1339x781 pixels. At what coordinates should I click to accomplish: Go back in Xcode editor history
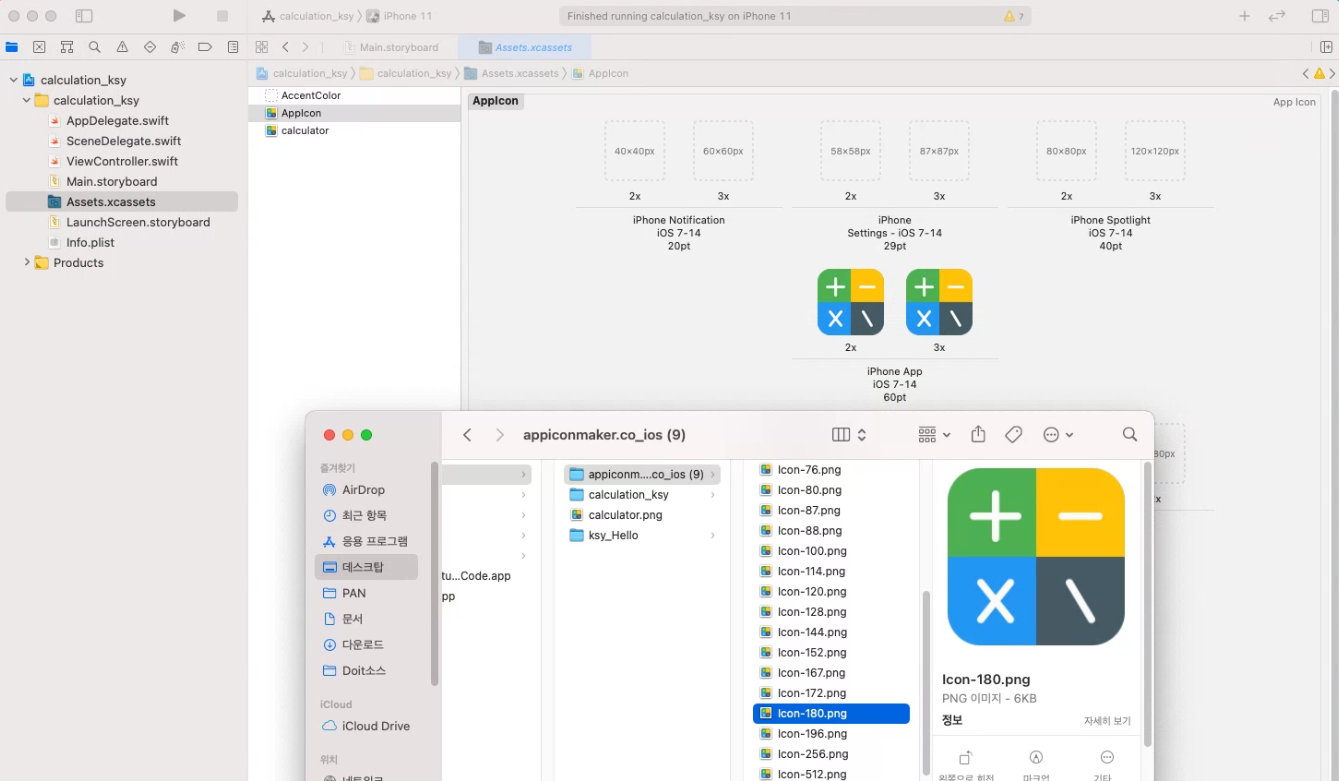(286, 47)
